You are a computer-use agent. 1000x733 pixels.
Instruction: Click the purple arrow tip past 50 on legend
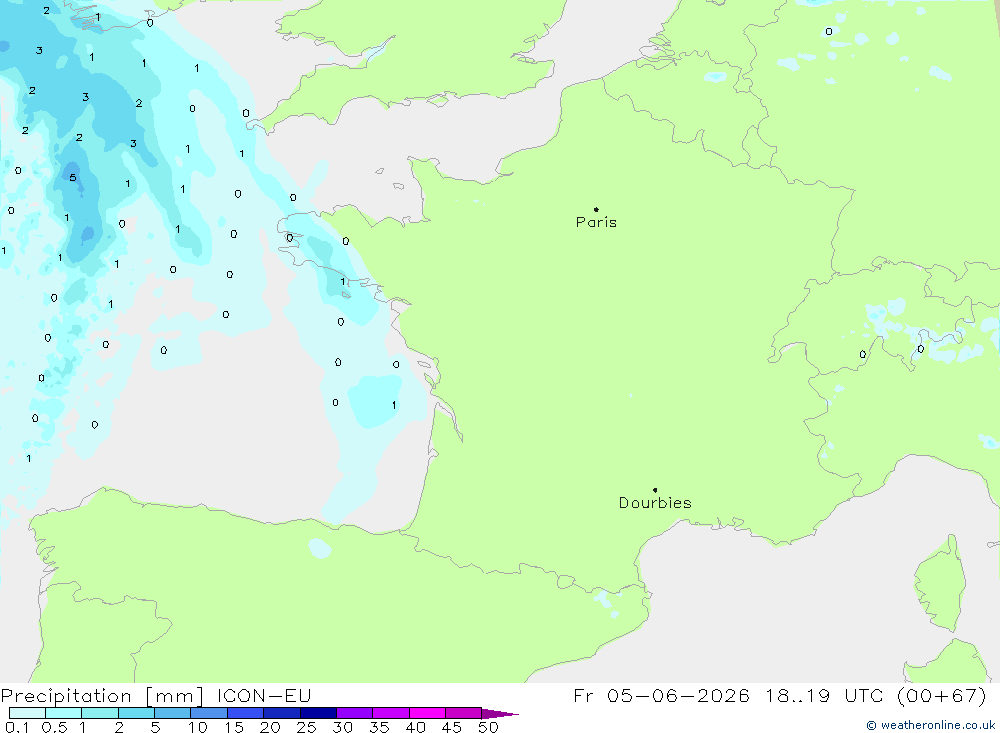[x=499, y=714]
